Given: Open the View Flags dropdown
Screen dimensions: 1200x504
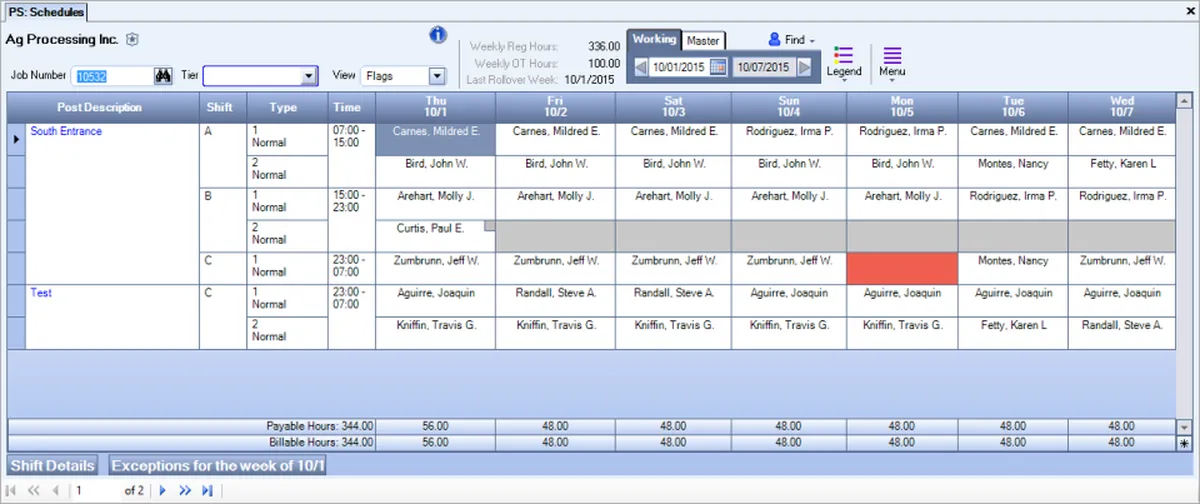Looking at the screenshot, I should click(436, 76).
